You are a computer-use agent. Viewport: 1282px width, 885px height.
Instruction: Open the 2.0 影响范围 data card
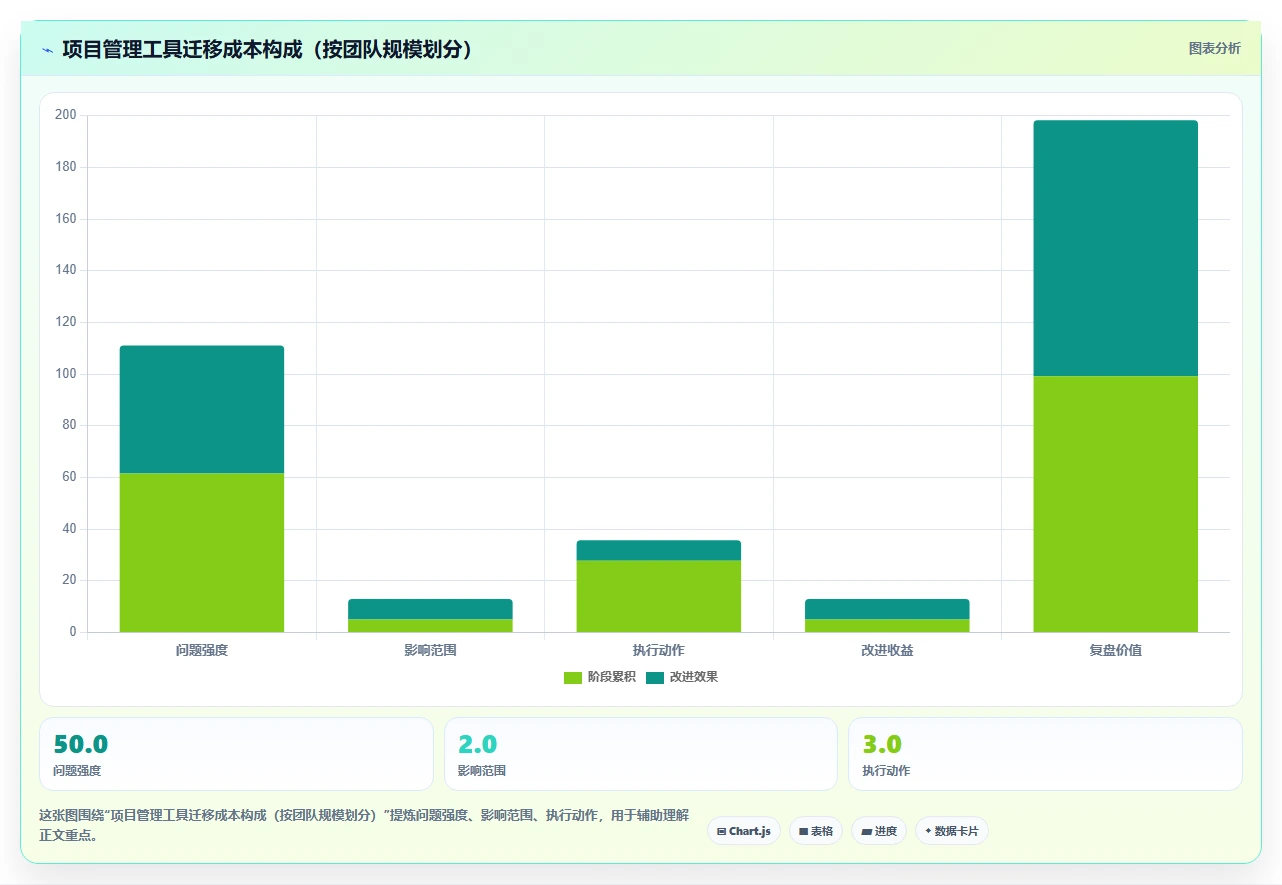coord(641,754)
